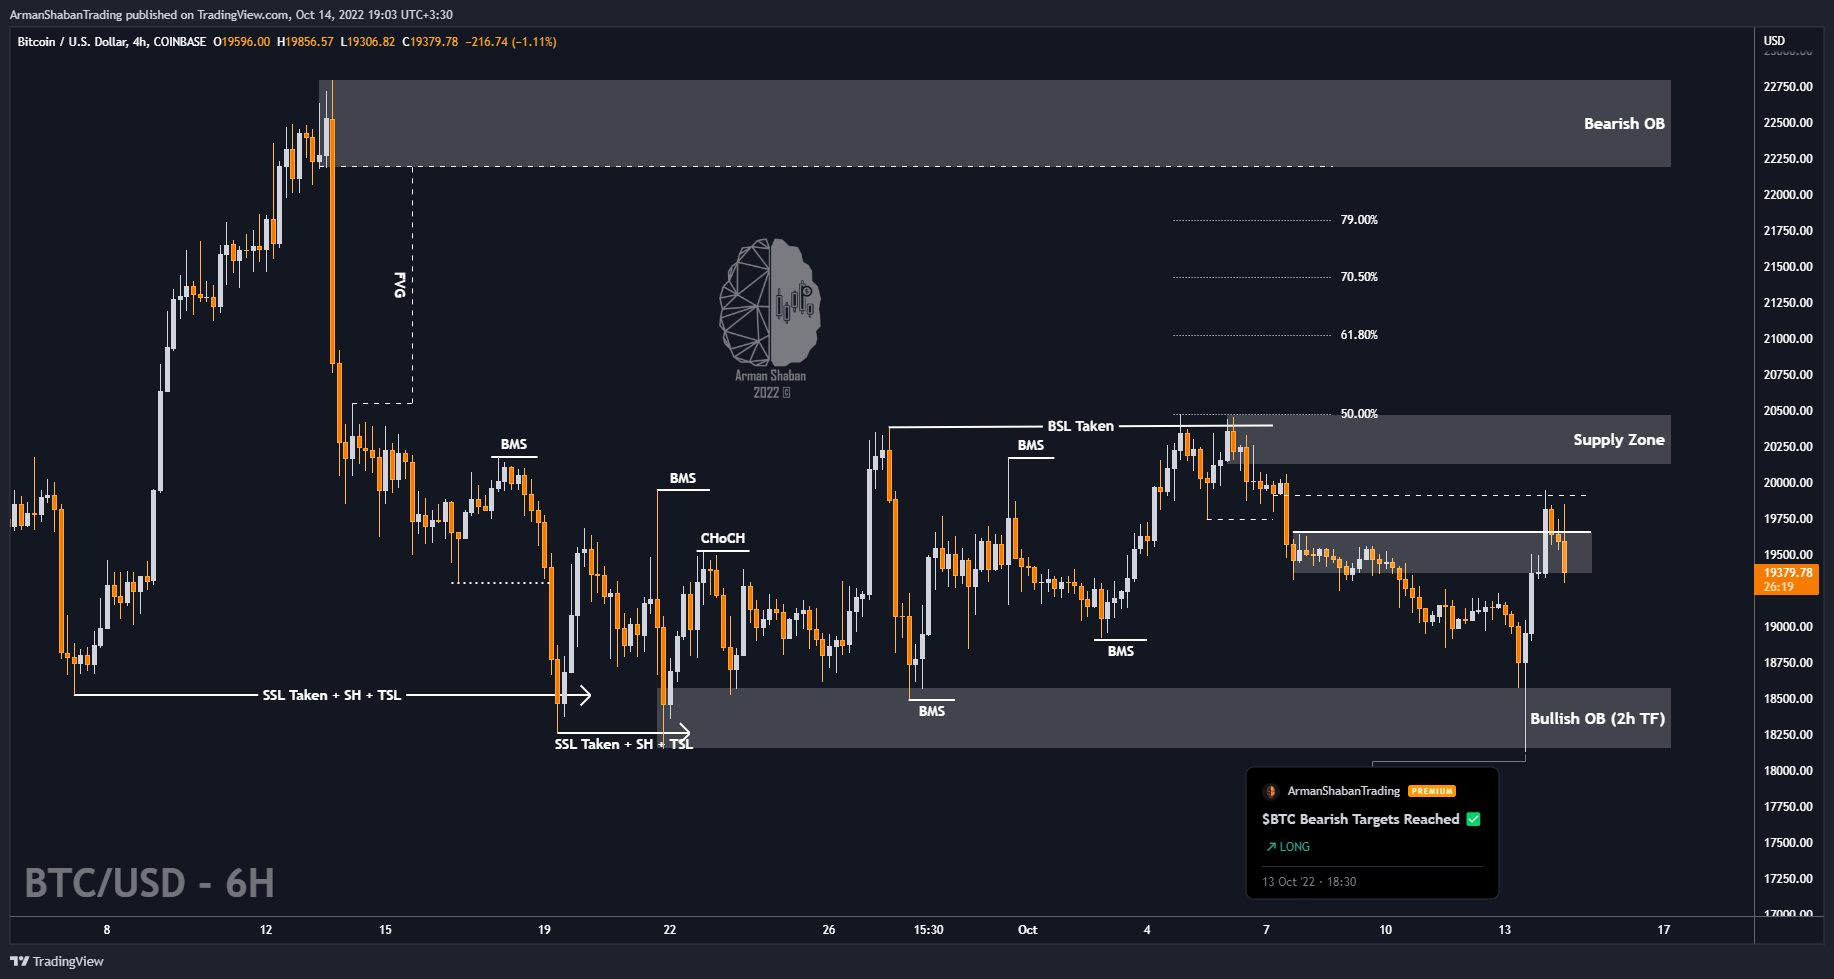Click the LONG arrow icon in the idea card

(x=1271, y=847)
